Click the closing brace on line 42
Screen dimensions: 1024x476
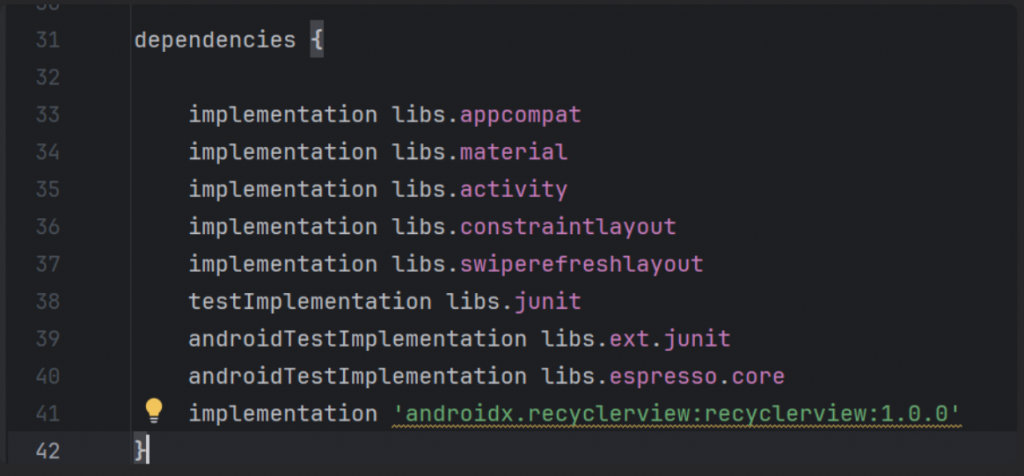140,451
